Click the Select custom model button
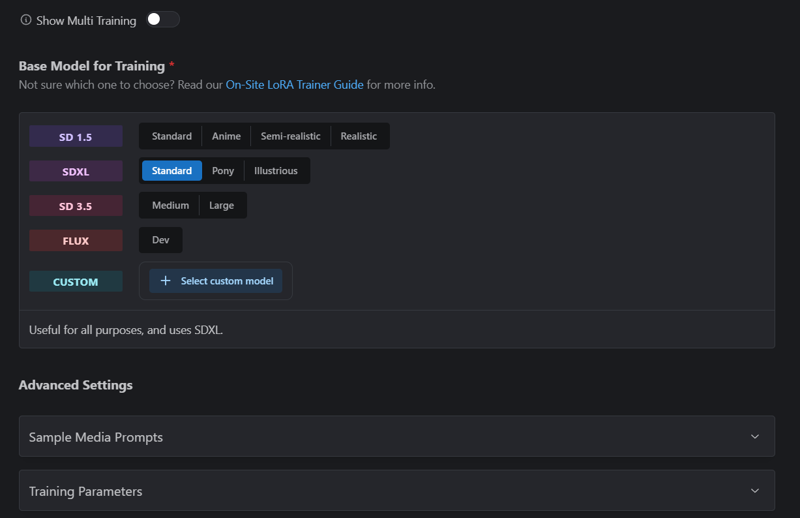800x518 pixels. coord(216,281)
